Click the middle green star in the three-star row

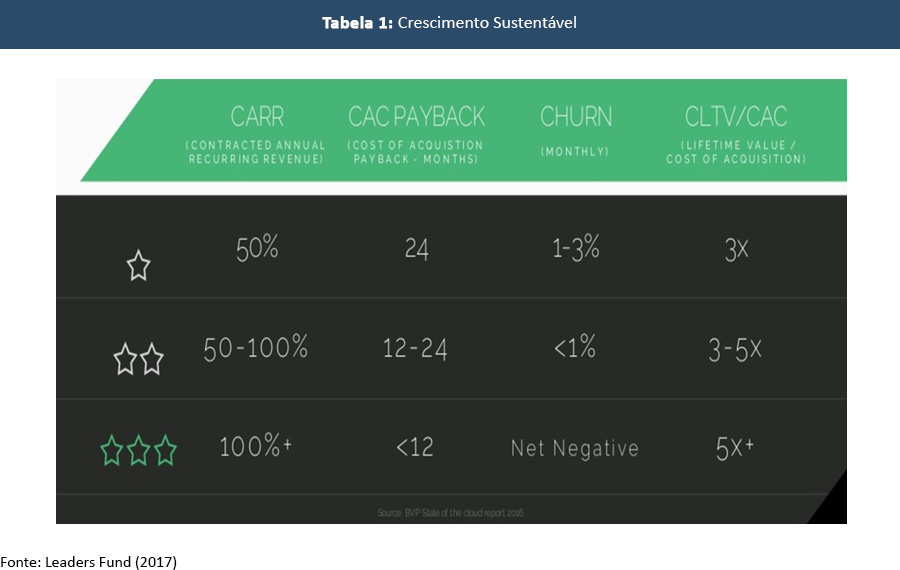click(139, 451)
